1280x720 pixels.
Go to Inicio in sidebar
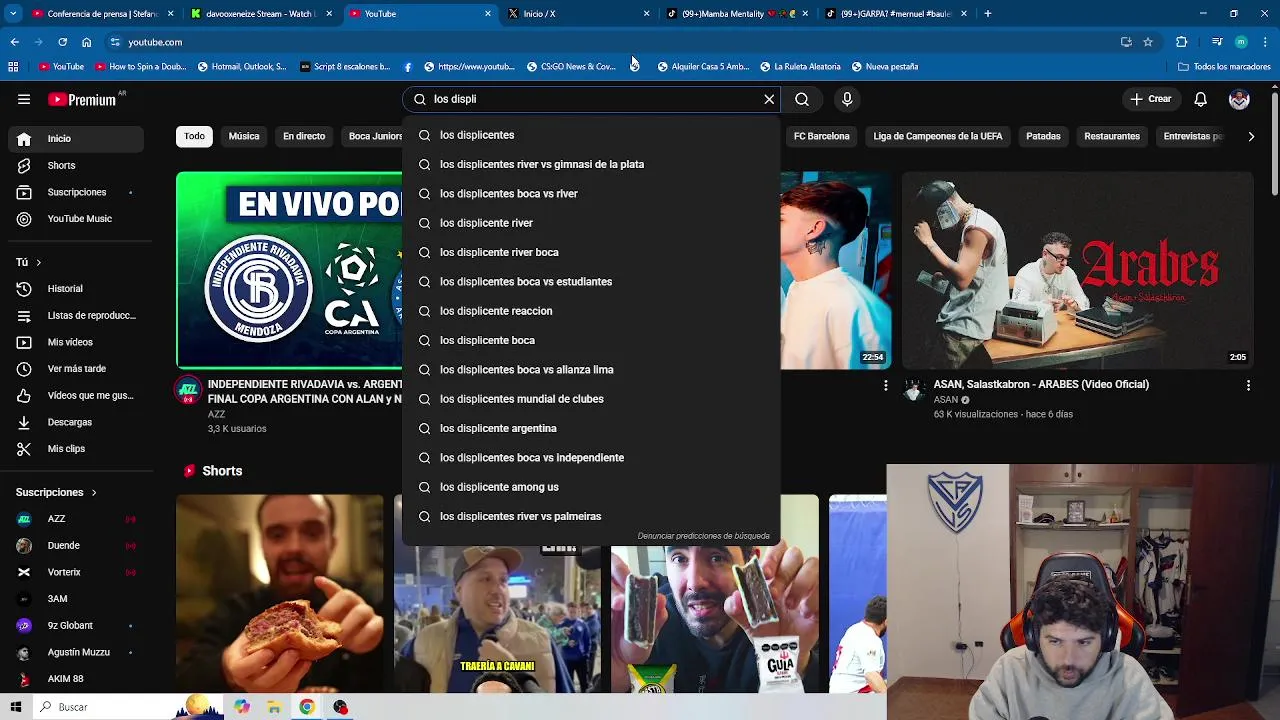[x=77, y=139]
